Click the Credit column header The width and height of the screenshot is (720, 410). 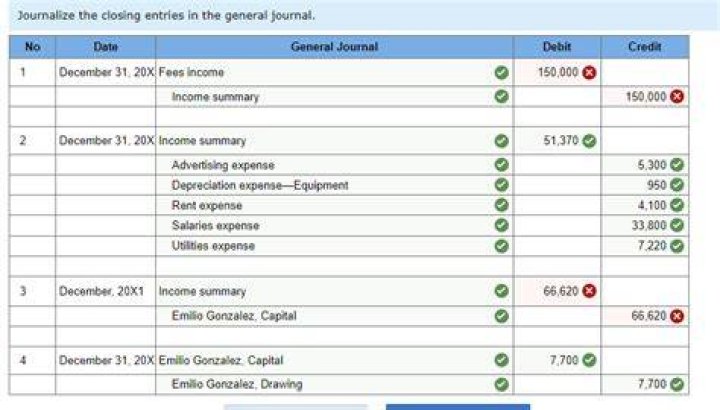coord(645,47)
